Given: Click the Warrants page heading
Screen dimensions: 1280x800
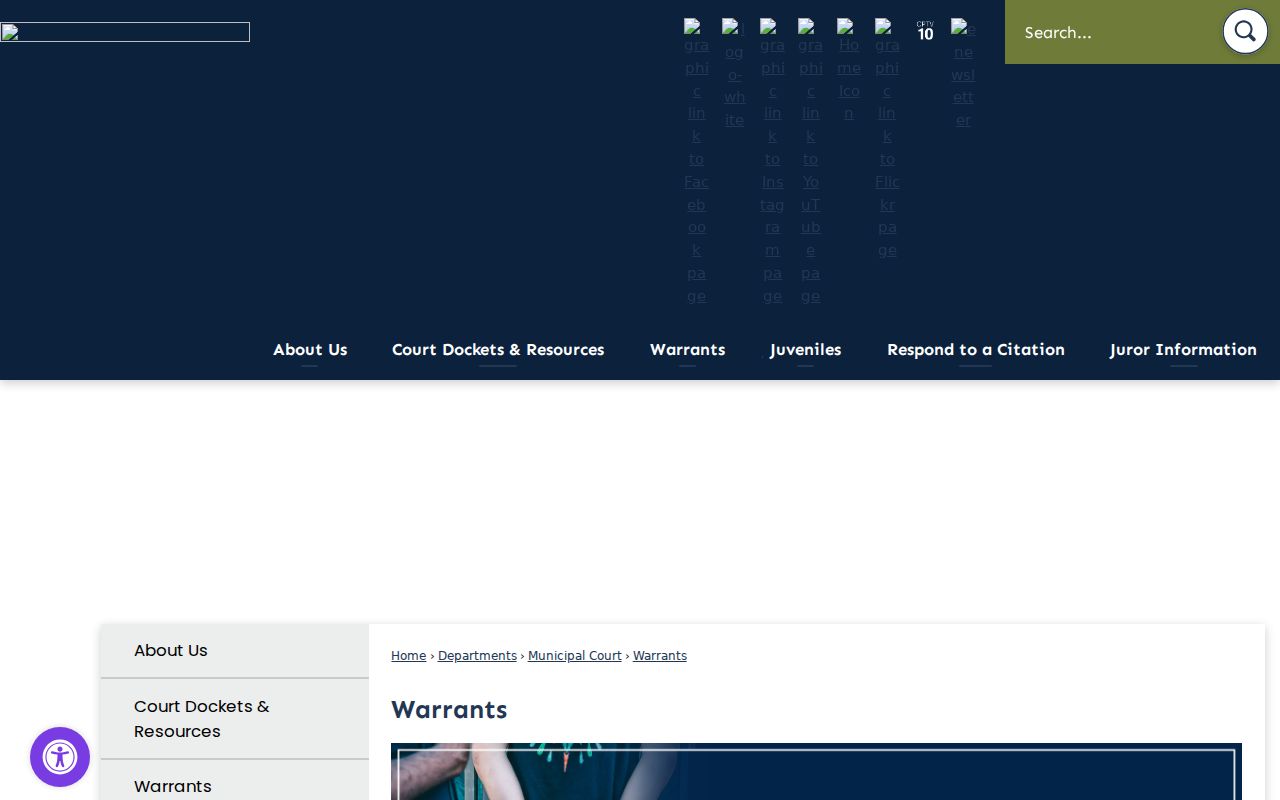Looking at the screenshot, I should tap(449, 710).
